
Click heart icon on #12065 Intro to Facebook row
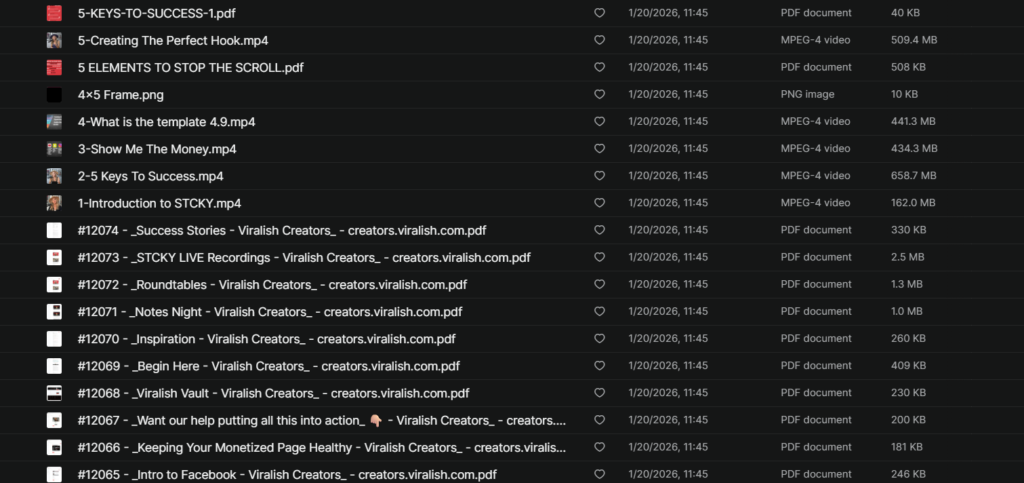click(599, 475)
